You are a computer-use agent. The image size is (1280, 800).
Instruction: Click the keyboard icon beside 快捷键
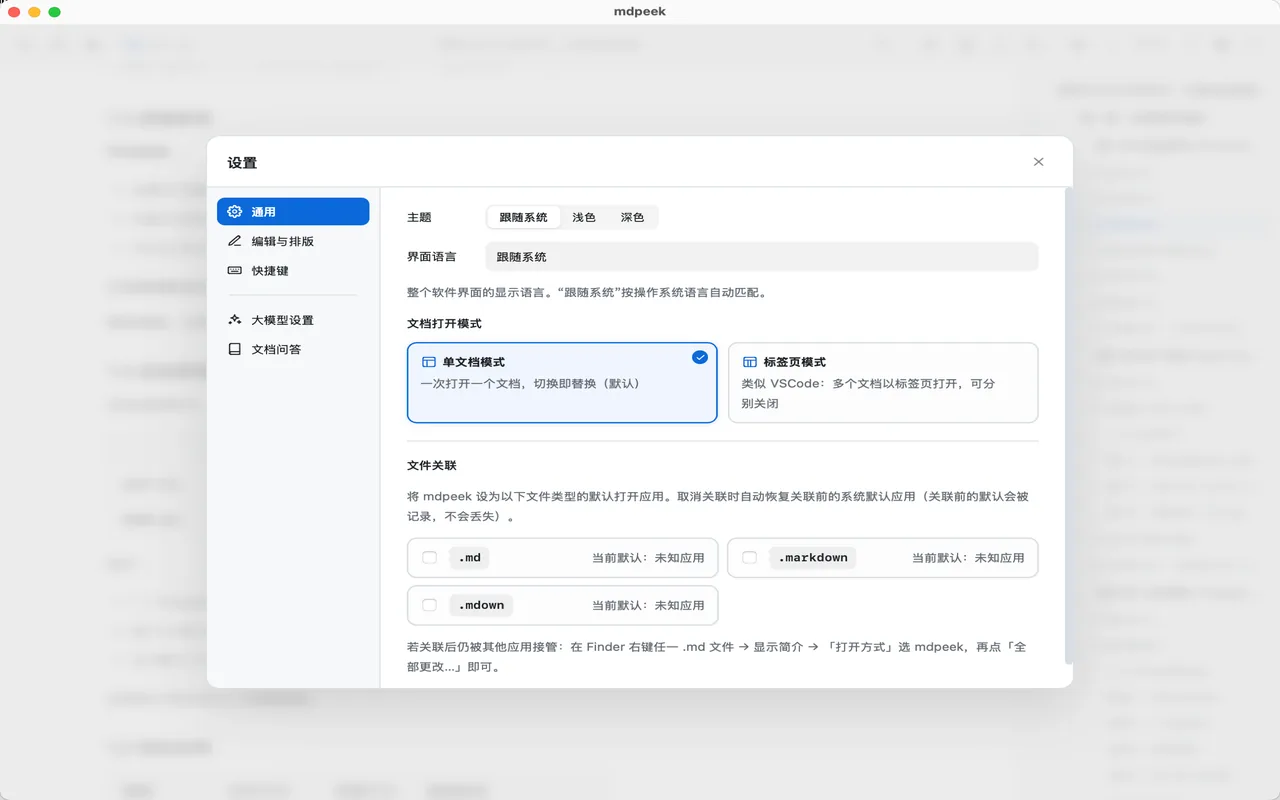pyautogui.click(x=235, y=271)
